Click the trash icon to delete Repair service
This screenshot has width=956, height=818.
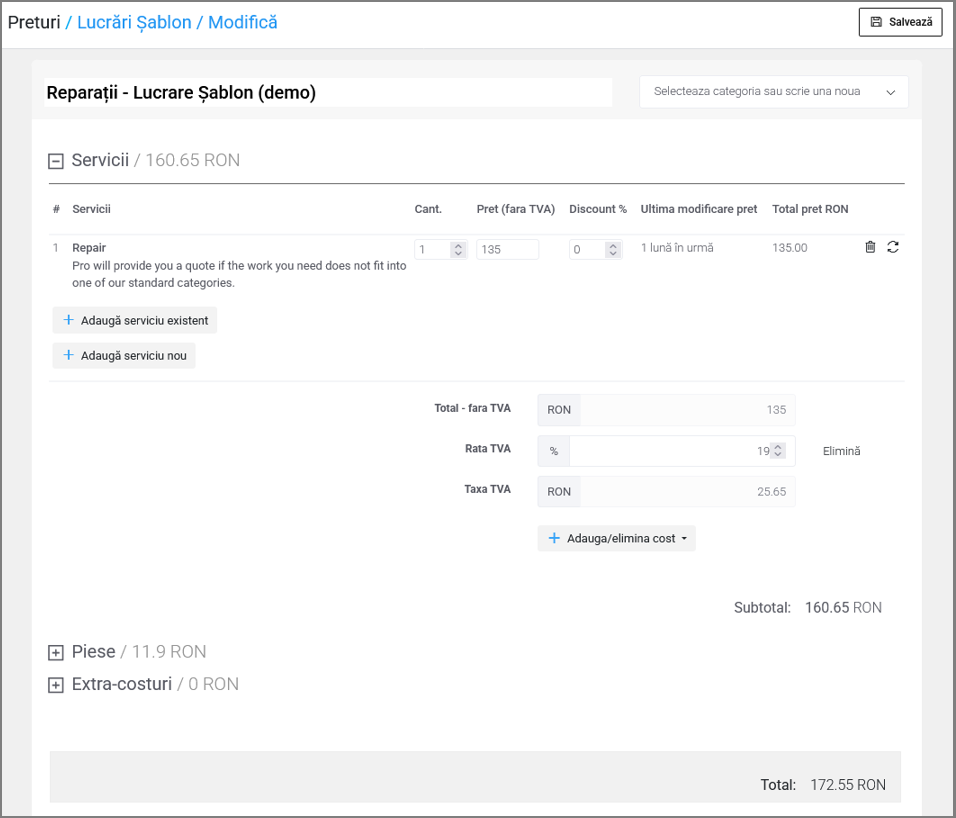tap(870, 248)
